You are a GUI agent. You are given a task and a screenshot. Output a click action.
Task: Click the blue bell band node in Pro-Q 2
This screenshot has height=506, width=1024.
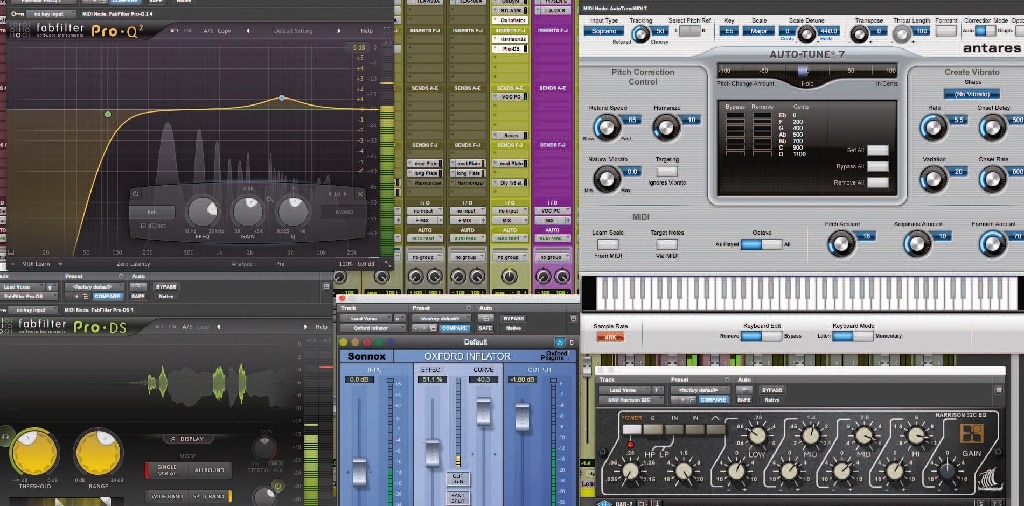click(281, 98)
